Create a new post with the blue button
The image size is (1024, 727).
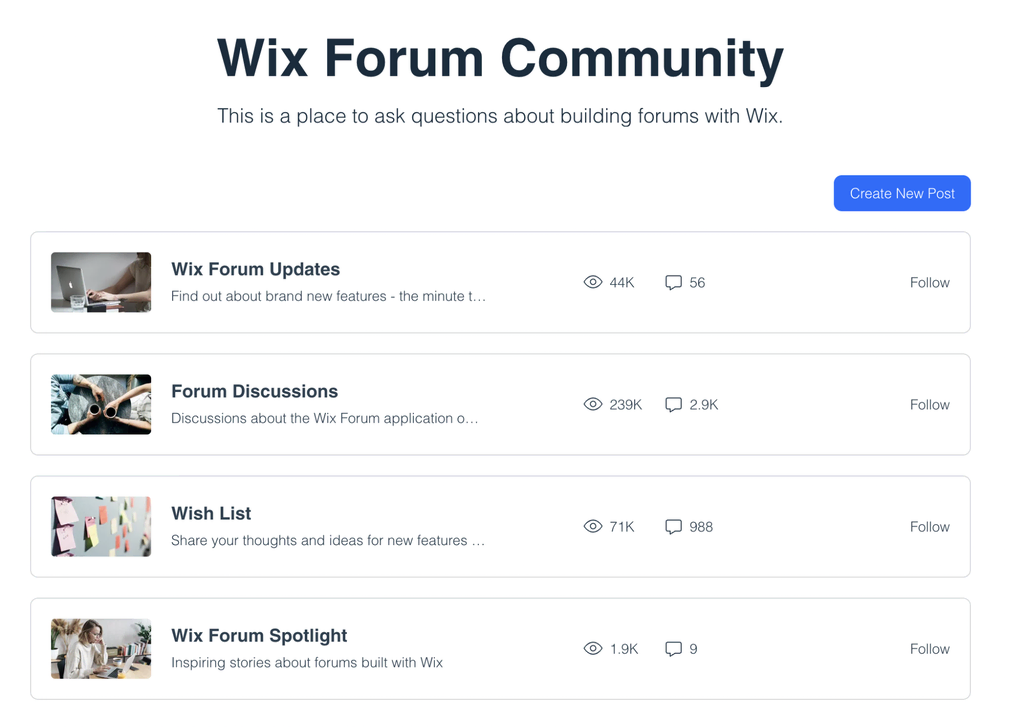pyautogui.click(x=902, y=193)
